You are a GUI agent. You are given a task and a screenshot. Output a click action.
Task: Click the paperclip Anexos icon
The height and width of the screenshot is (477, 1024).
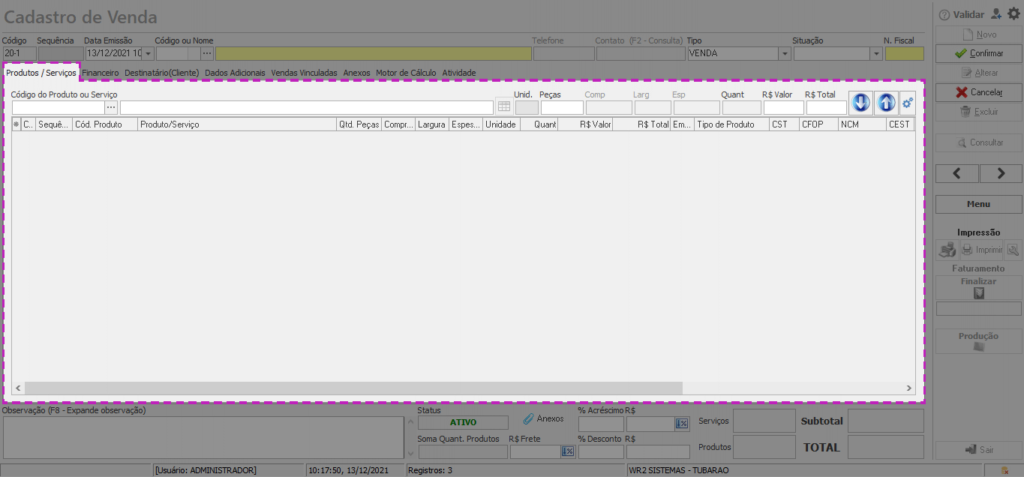pos(529,419)
